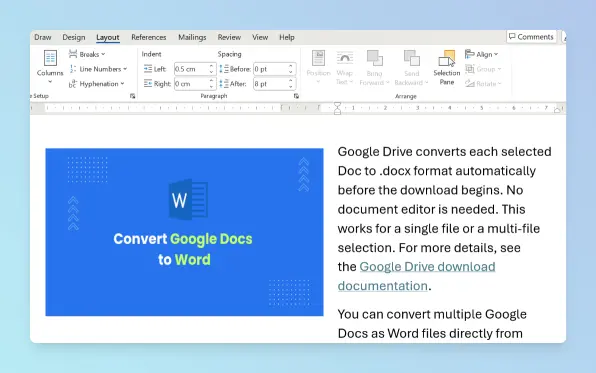
Task: Expand Line Numbers options
Action: click(98, 69)
